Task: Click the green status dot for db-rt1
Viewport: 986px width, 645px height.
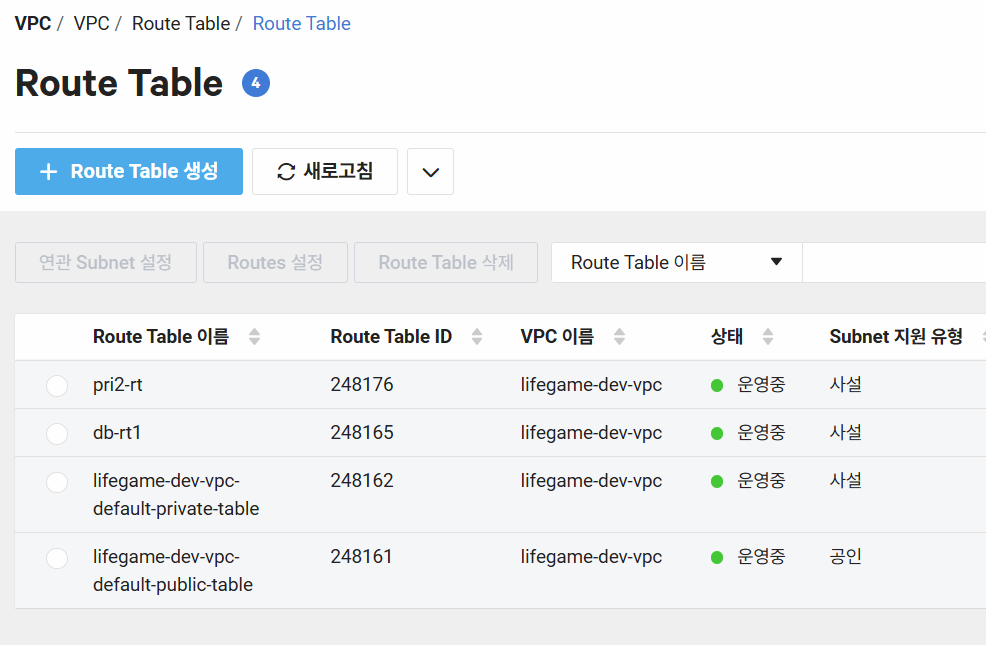Action: pyautogui.click(x=717, y=433)
